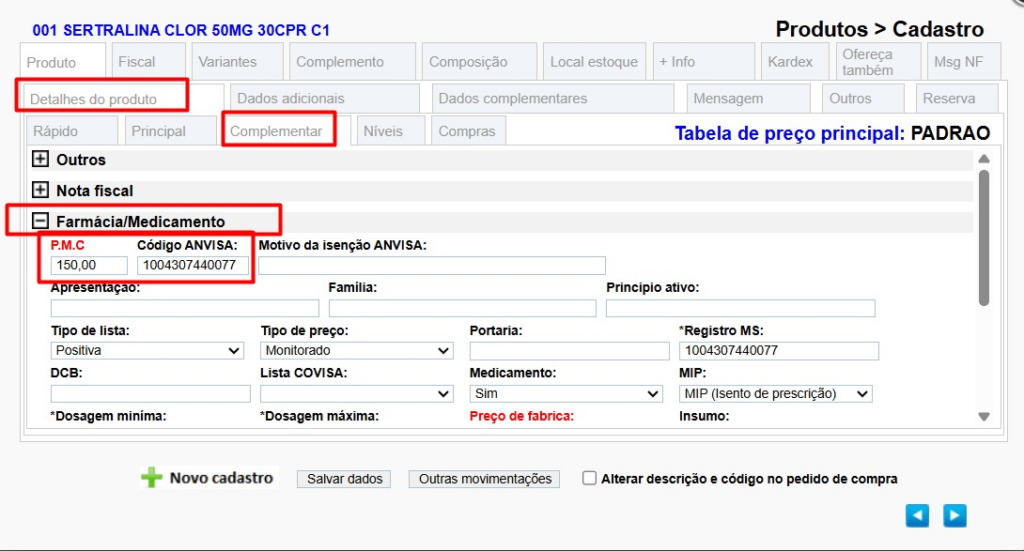Click the DCB input field
Viewport: 1024px width, 551px height.
click(151, 394)
